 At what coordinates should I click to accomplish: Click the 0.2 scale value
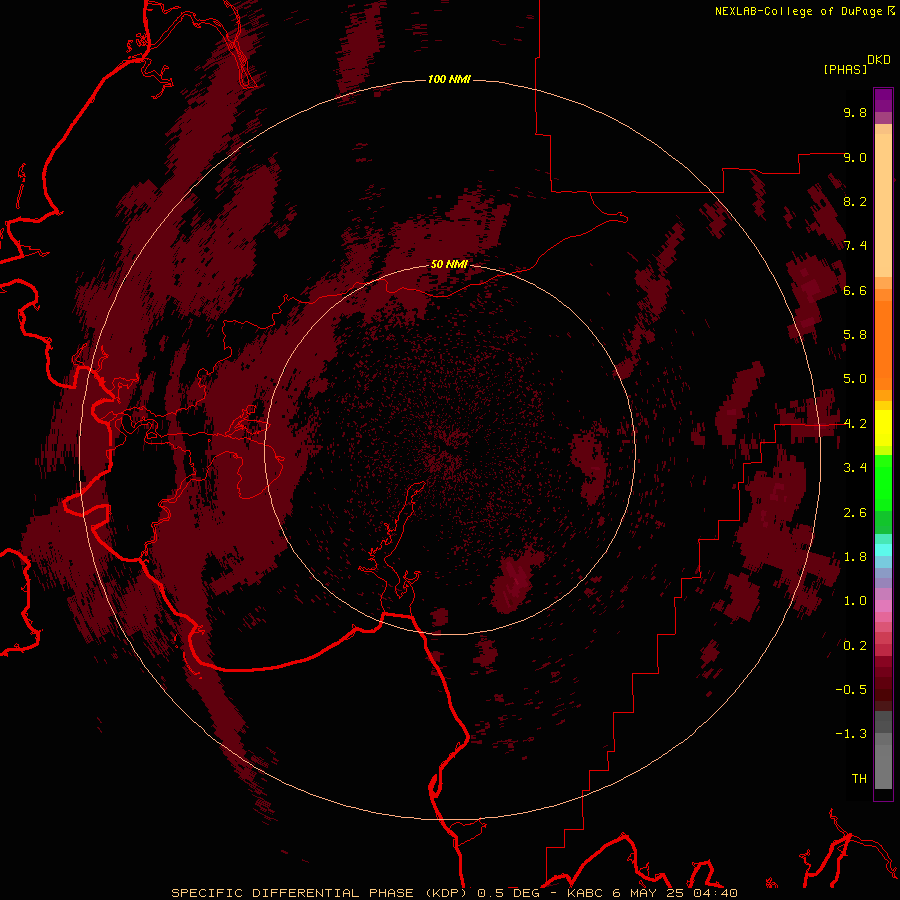(x=855, y=646)
